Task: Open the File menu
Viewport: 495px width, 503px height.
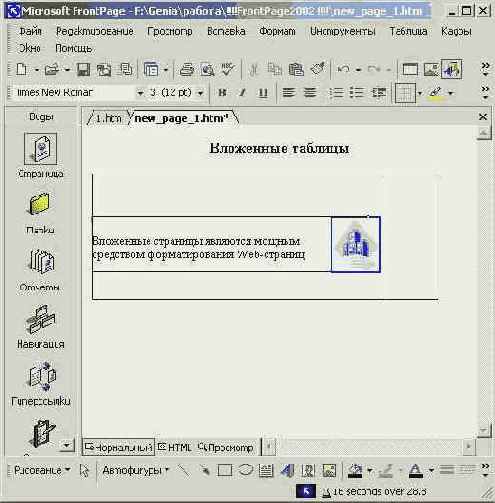Action: 30,31
